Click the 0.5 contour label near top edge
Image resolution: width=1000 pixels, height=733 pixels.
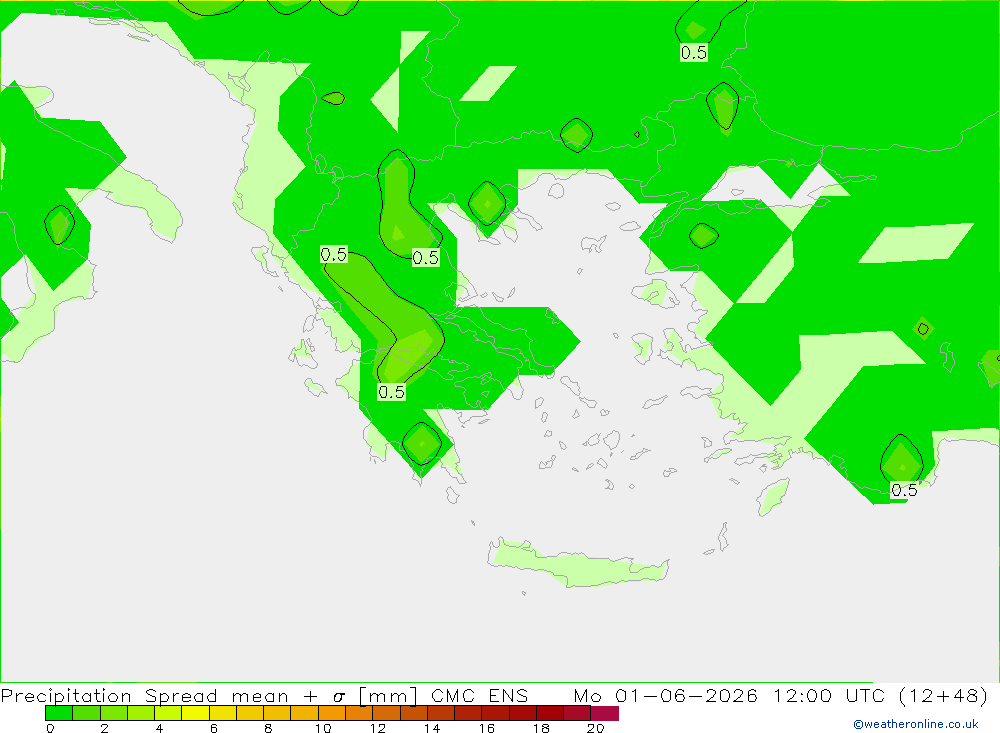[x=694, y=52]
